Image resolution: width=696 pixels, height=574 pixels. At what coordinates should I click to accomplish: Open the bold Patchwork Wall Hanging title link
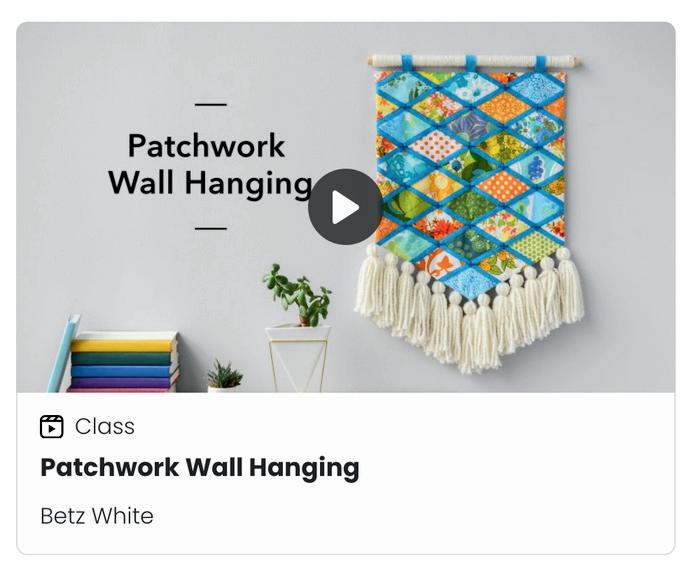click(x=200, y=468)
